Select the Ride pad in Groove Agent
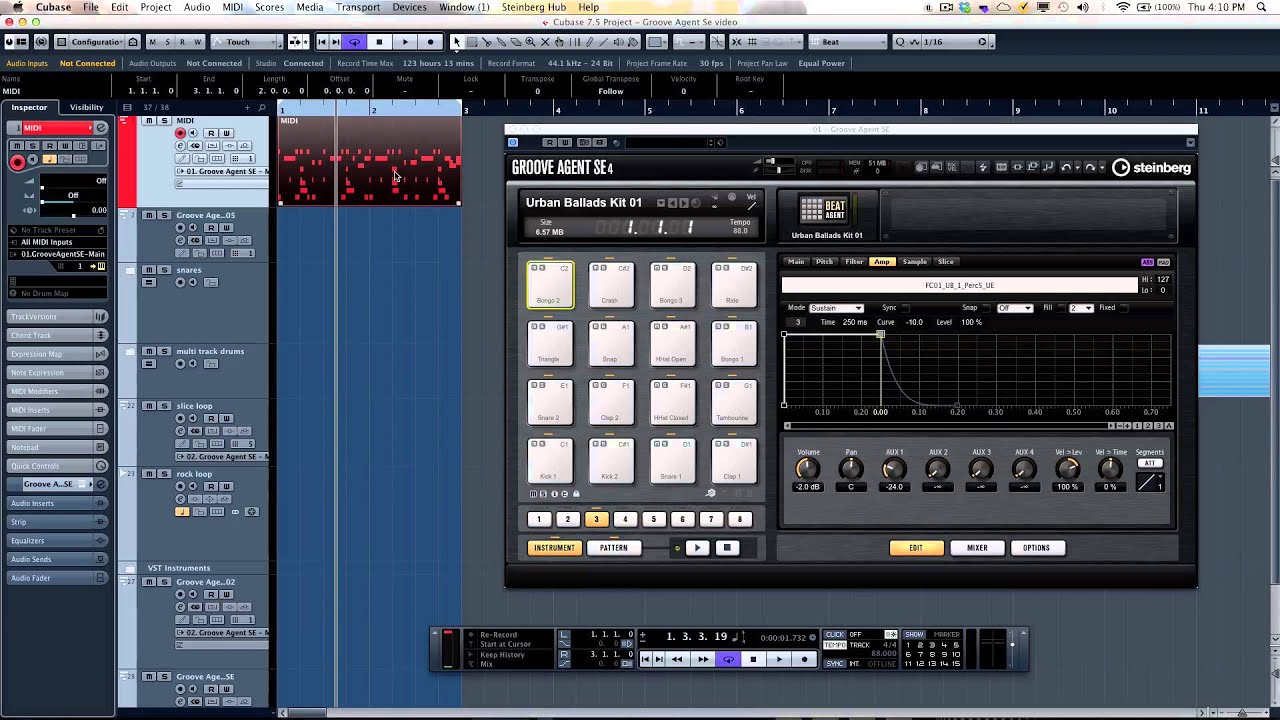The width and height of the screenshot is (1280, 720). 733,285
